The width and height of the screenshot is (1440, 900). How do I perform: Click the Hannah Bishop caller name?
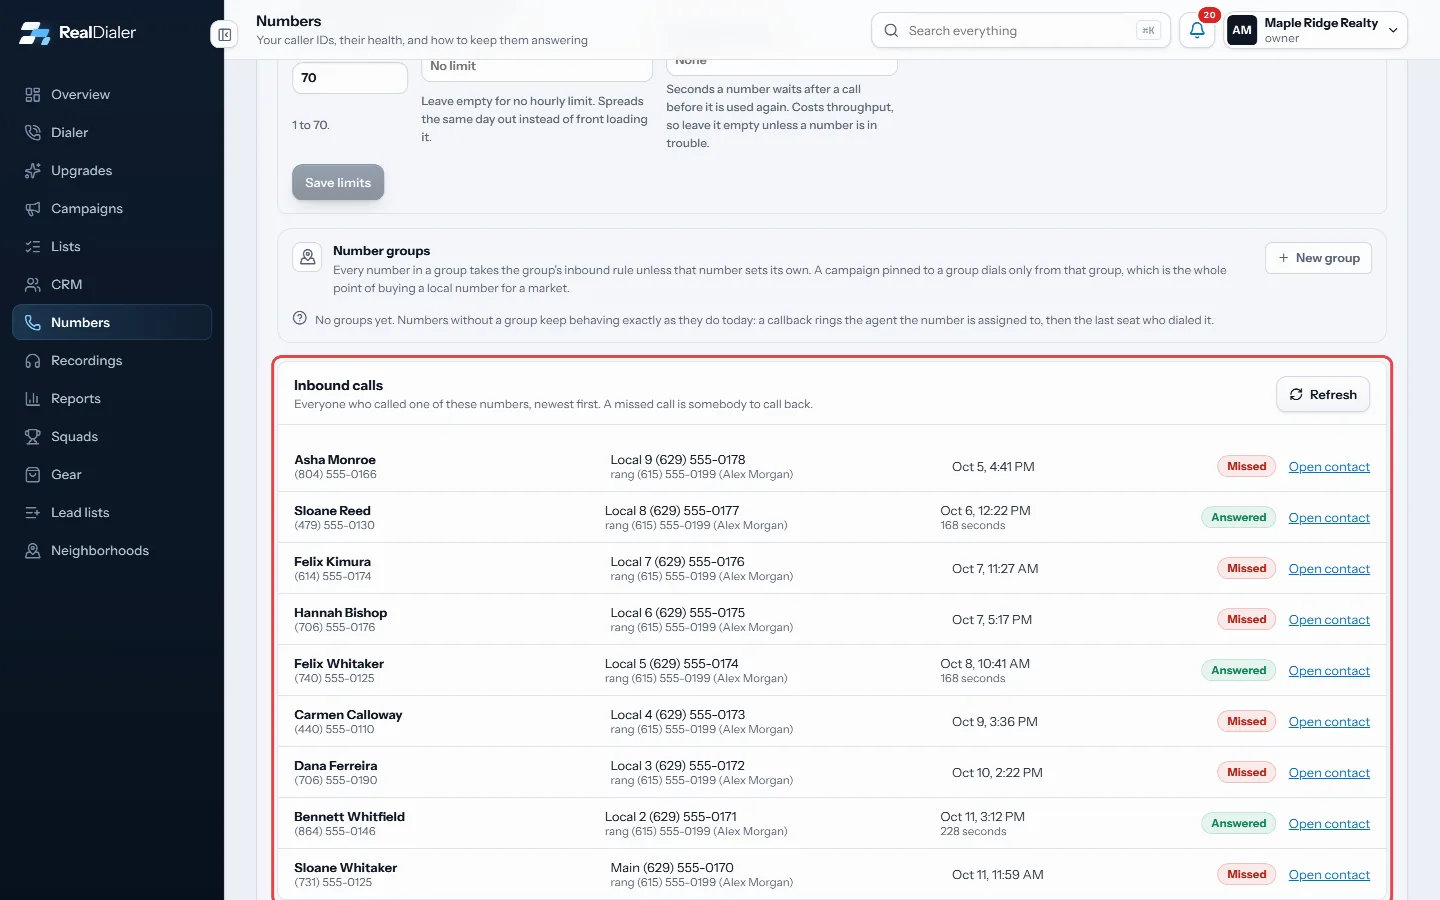(340, 613)
